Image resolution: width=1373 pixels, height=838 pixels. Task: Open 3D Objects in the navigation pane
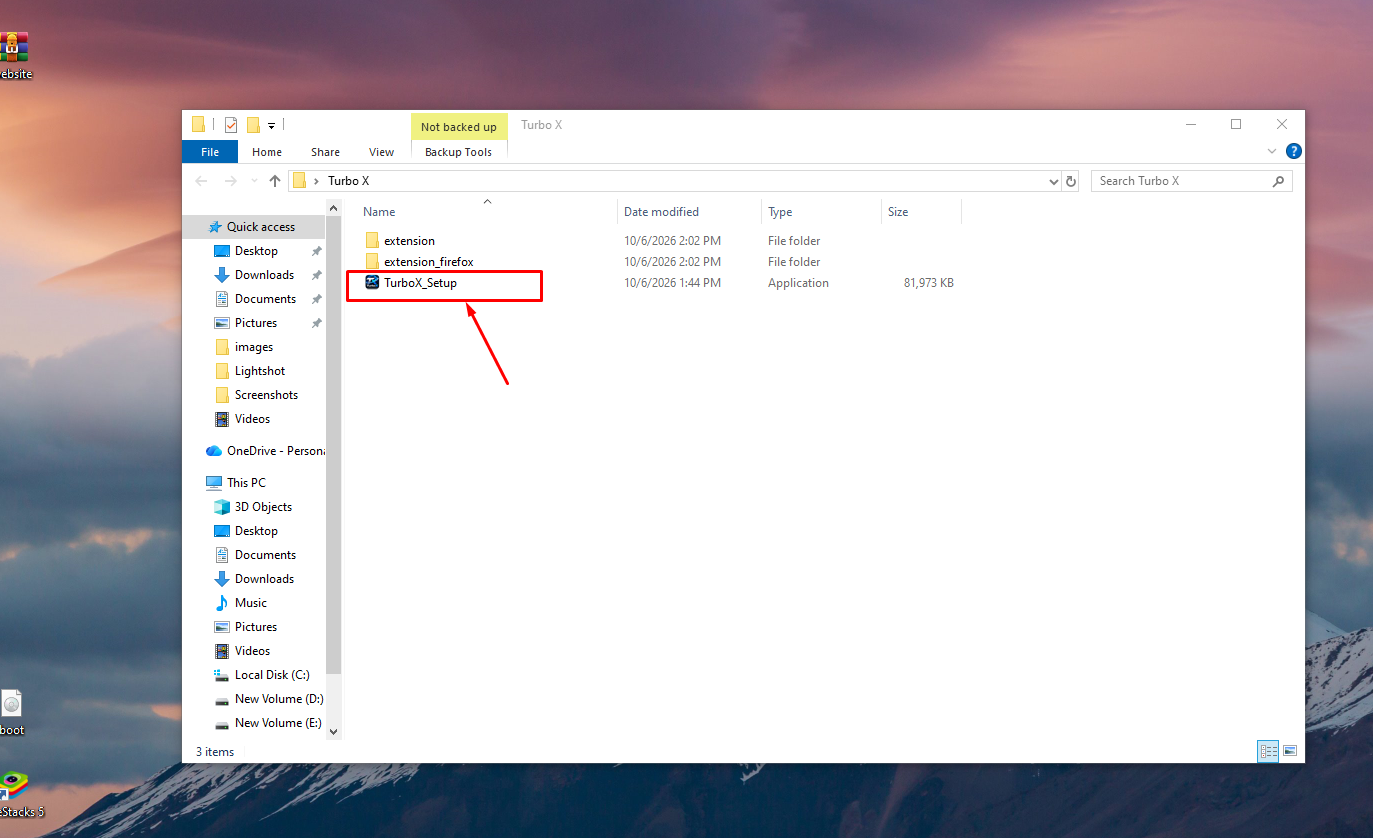point(253,507)
